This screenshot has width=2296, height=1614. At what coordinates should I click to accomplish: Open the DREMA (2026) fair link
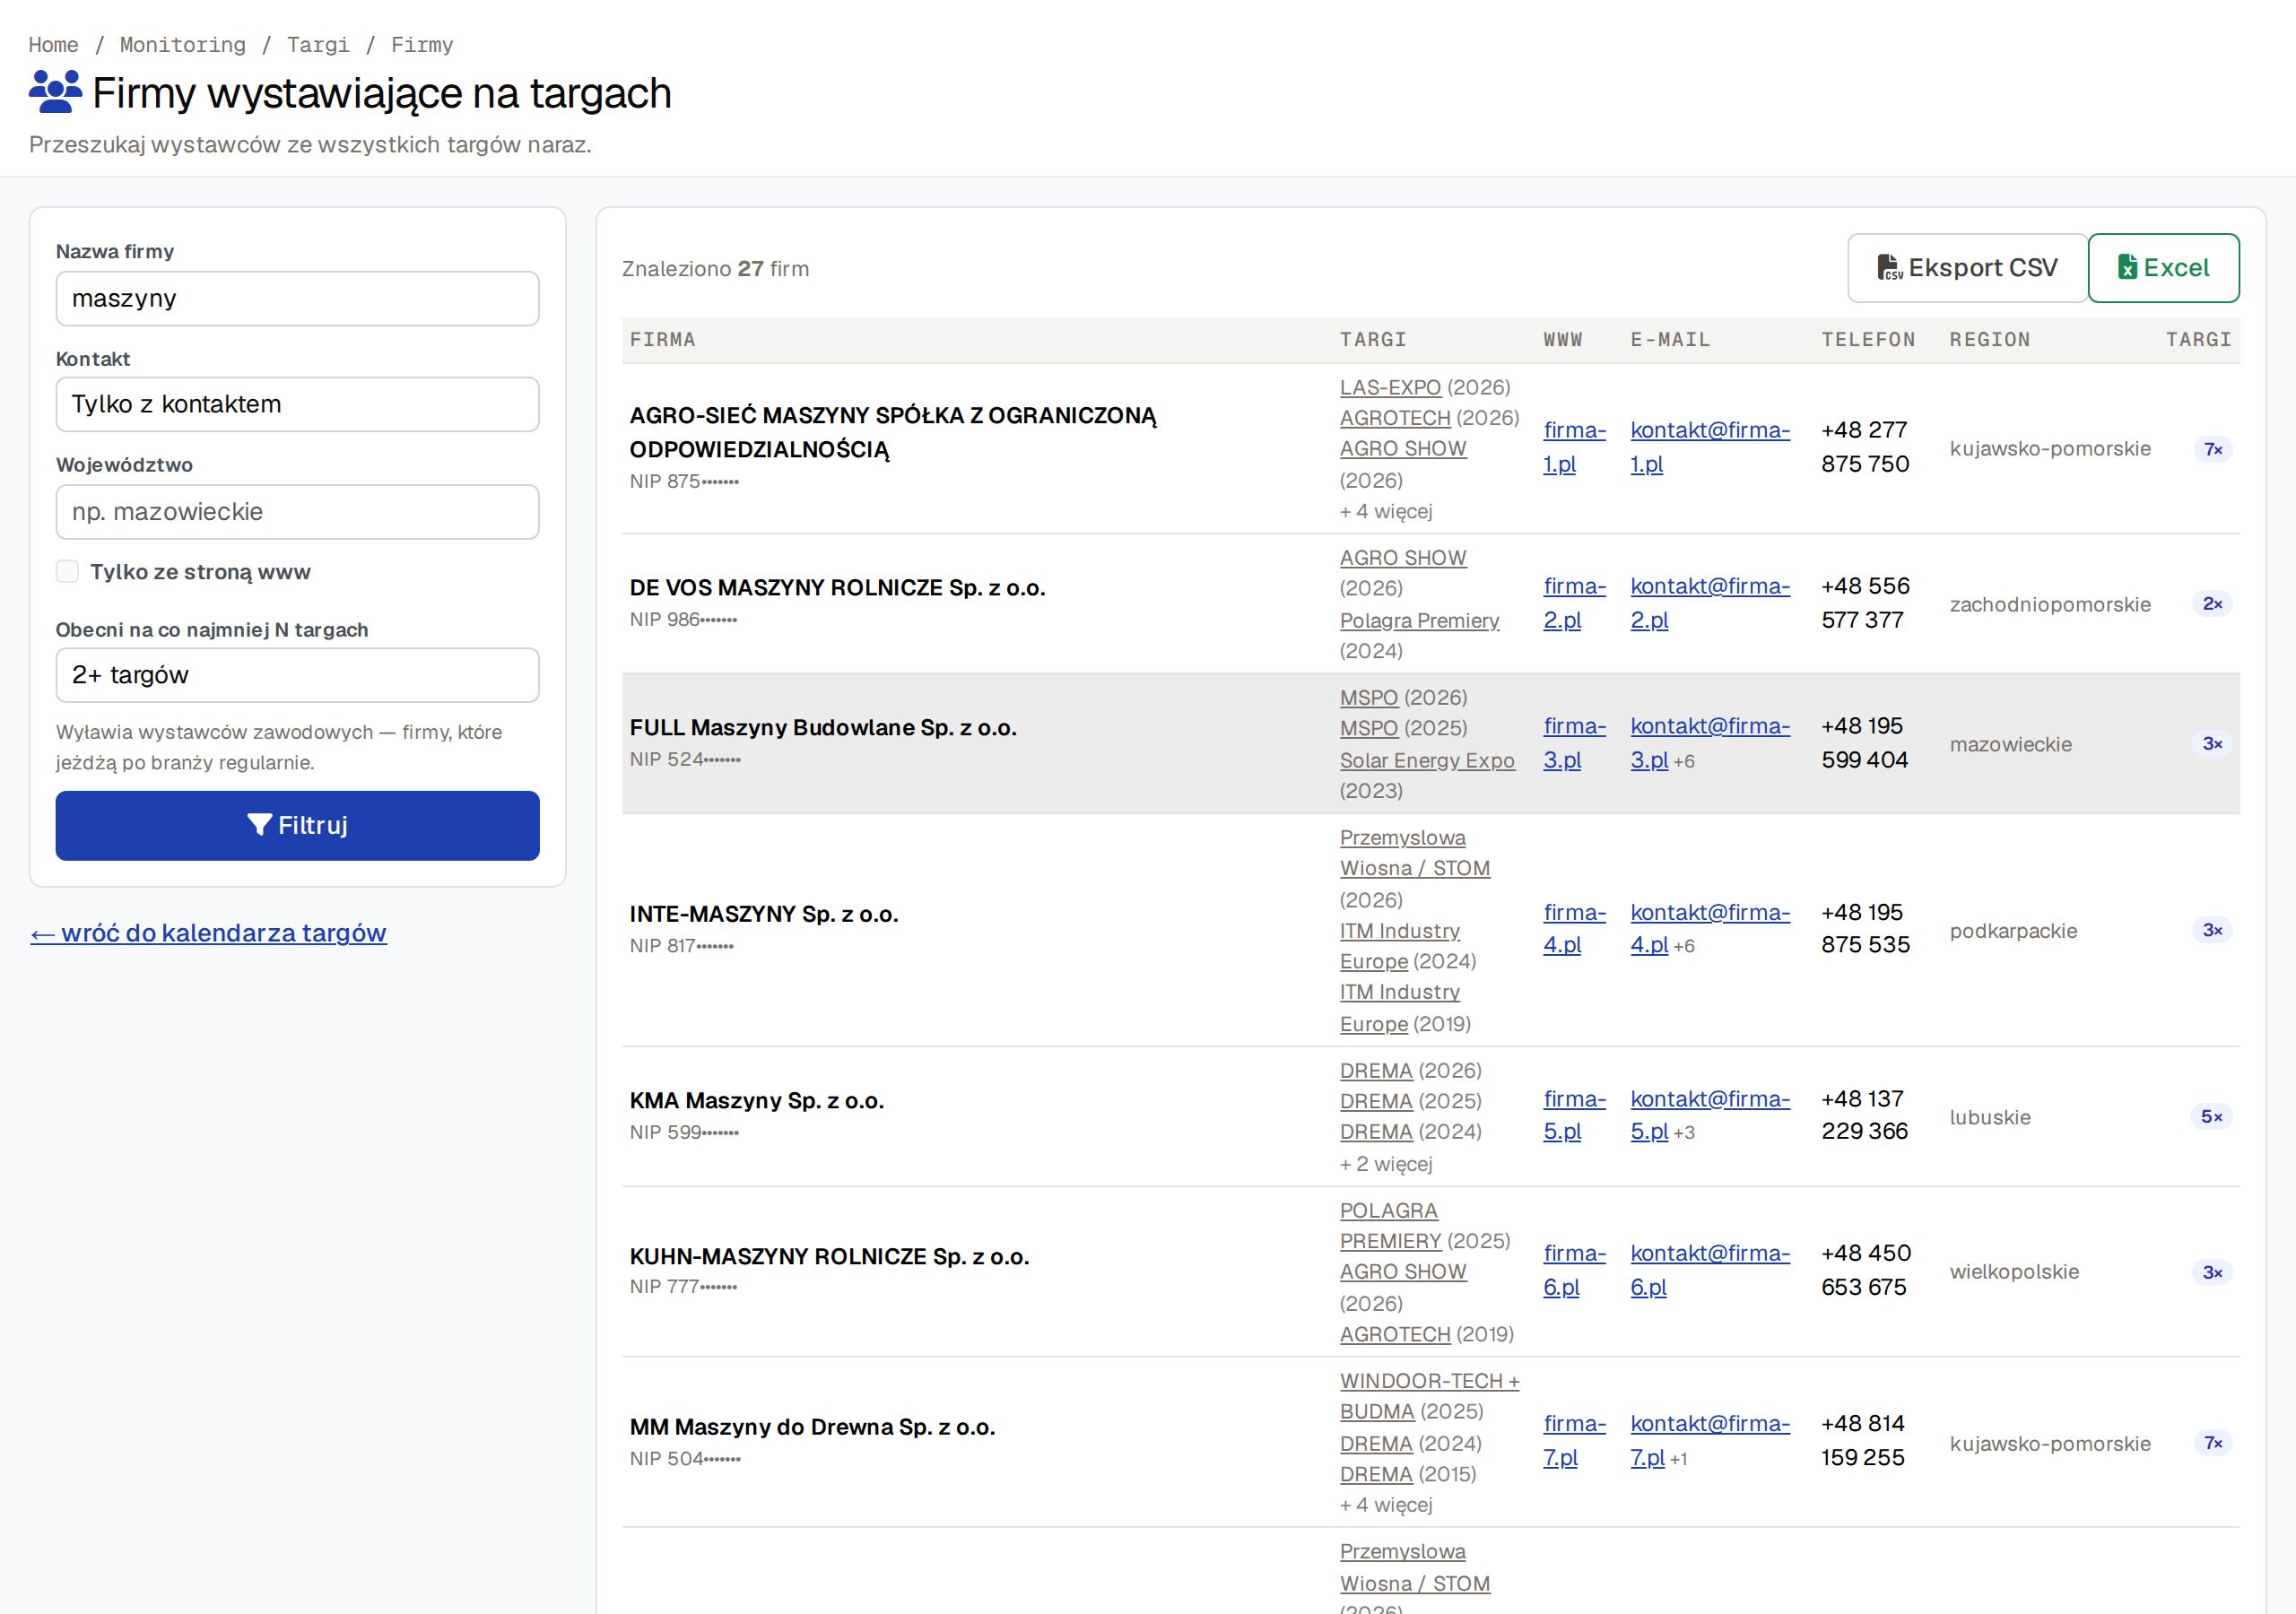point(1376,1071)
